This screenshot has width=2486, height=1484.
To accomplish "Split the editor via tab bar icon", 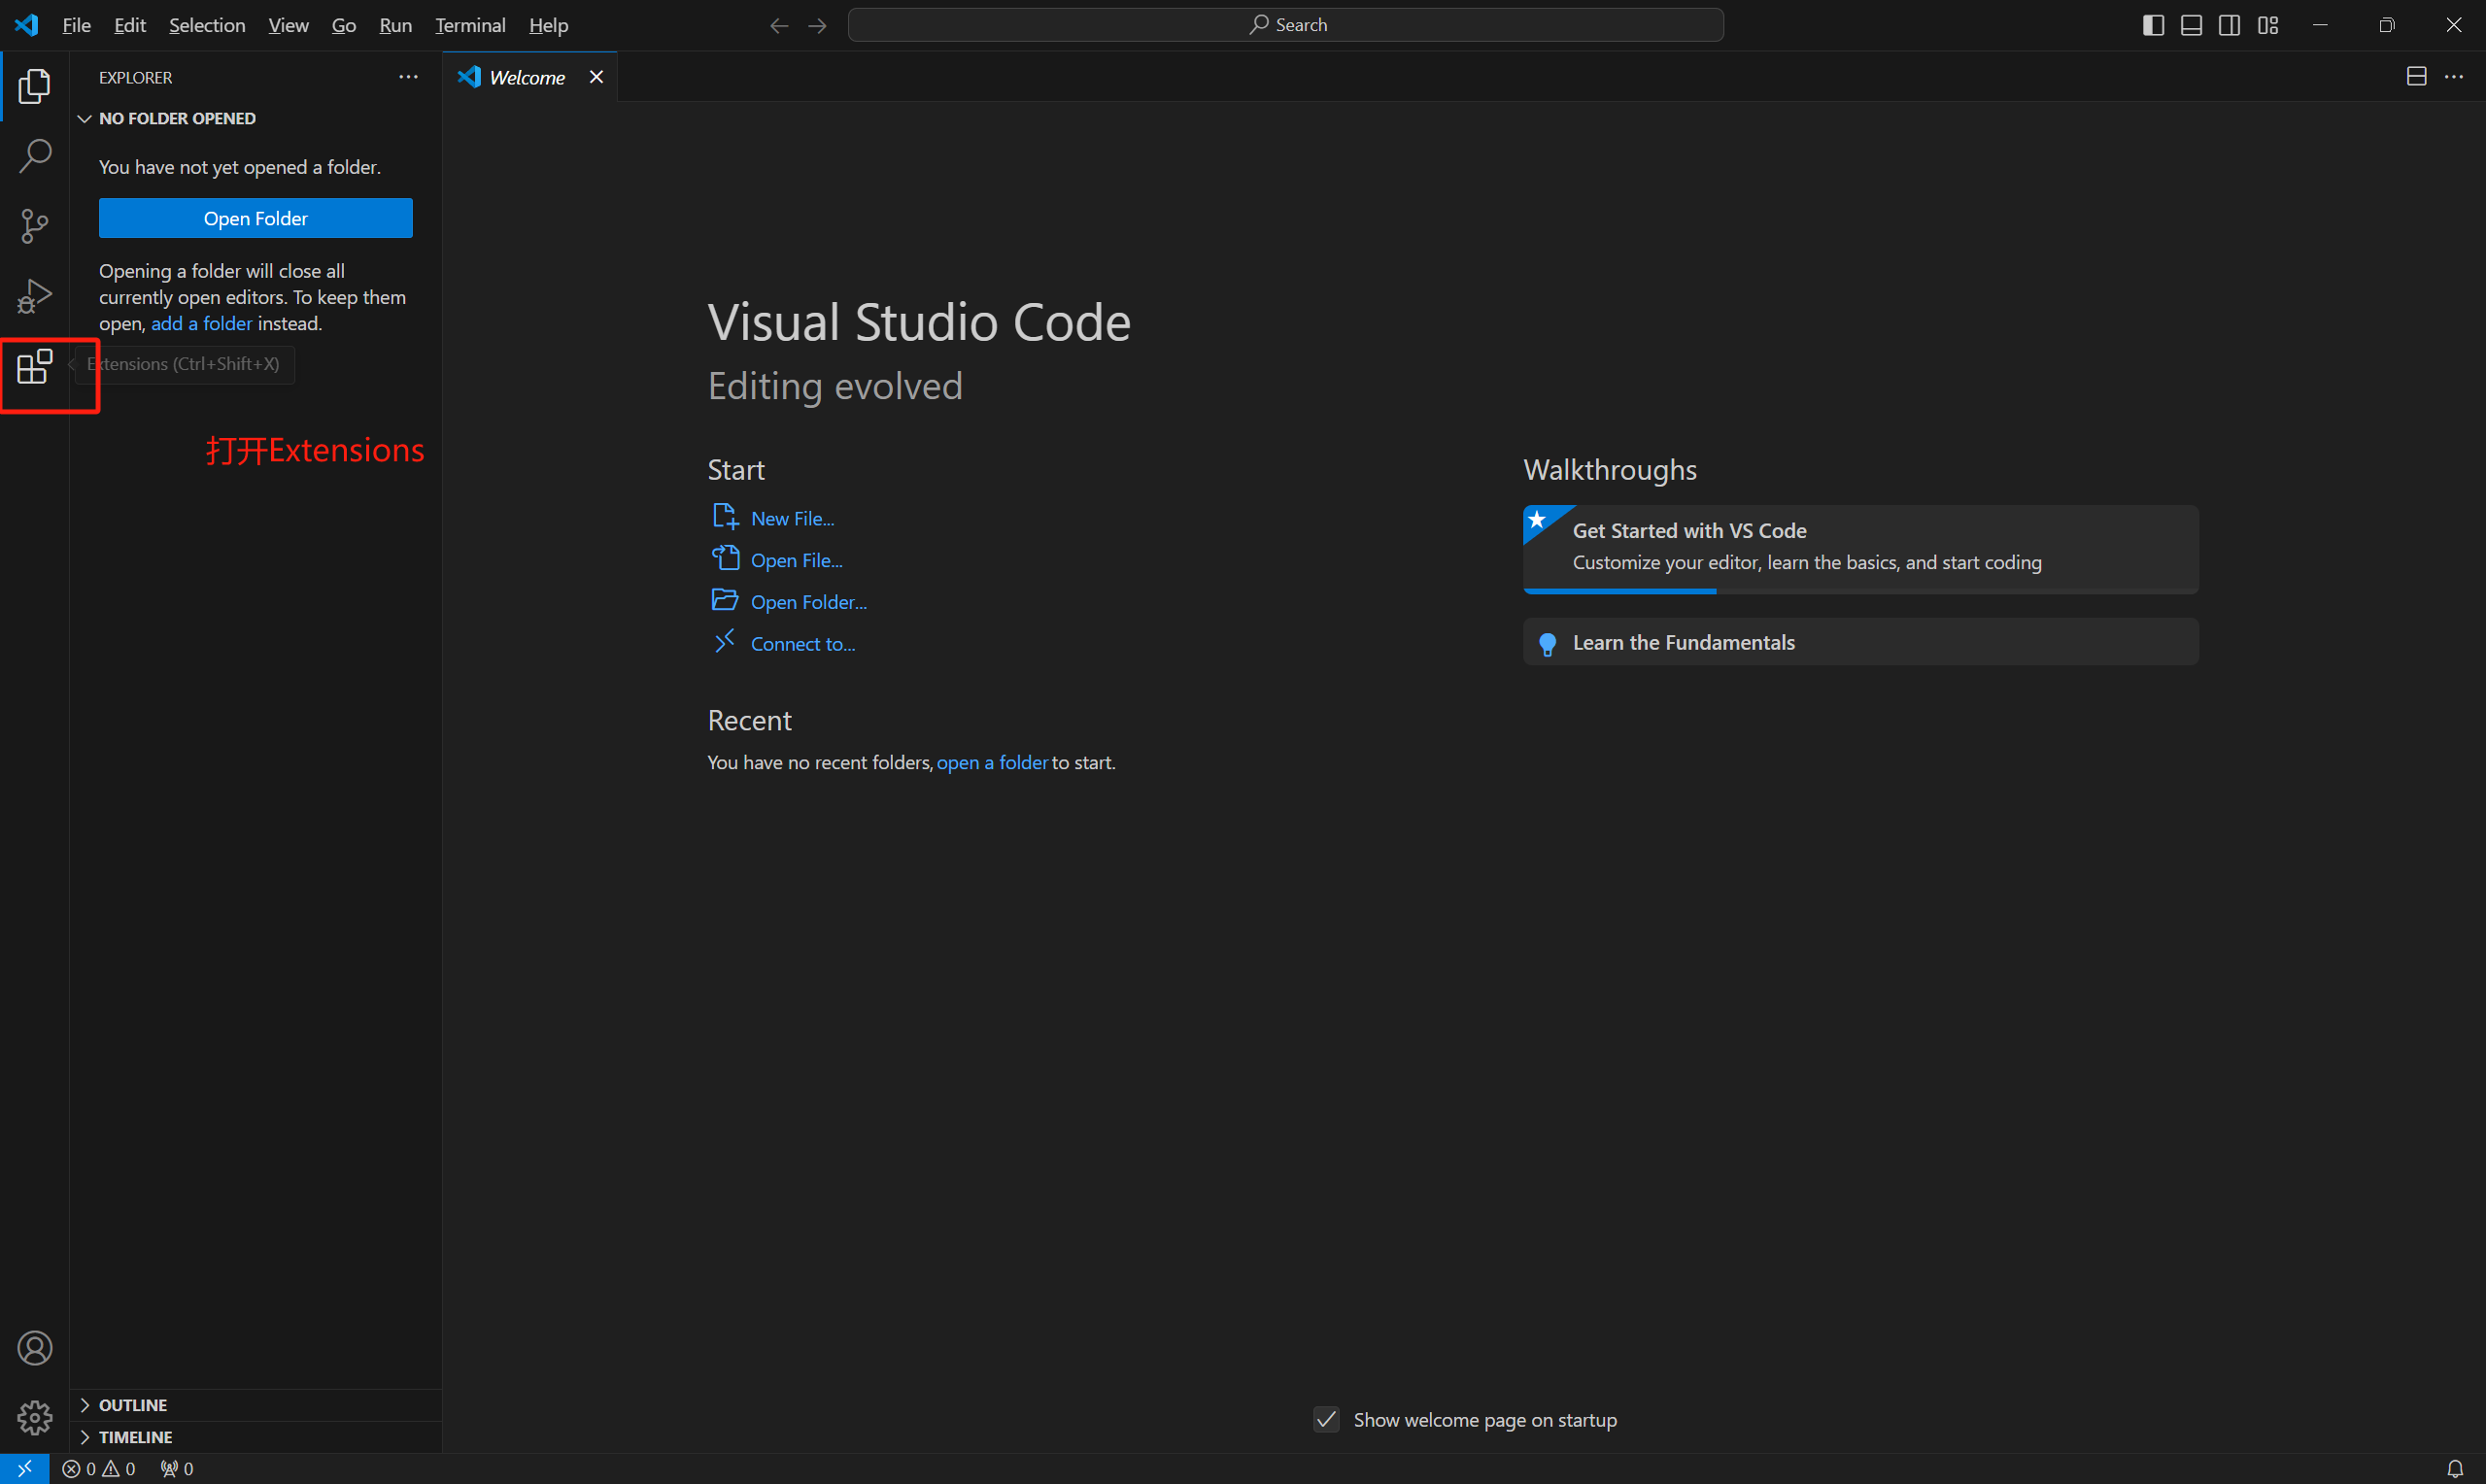I will click(2416, 76).
